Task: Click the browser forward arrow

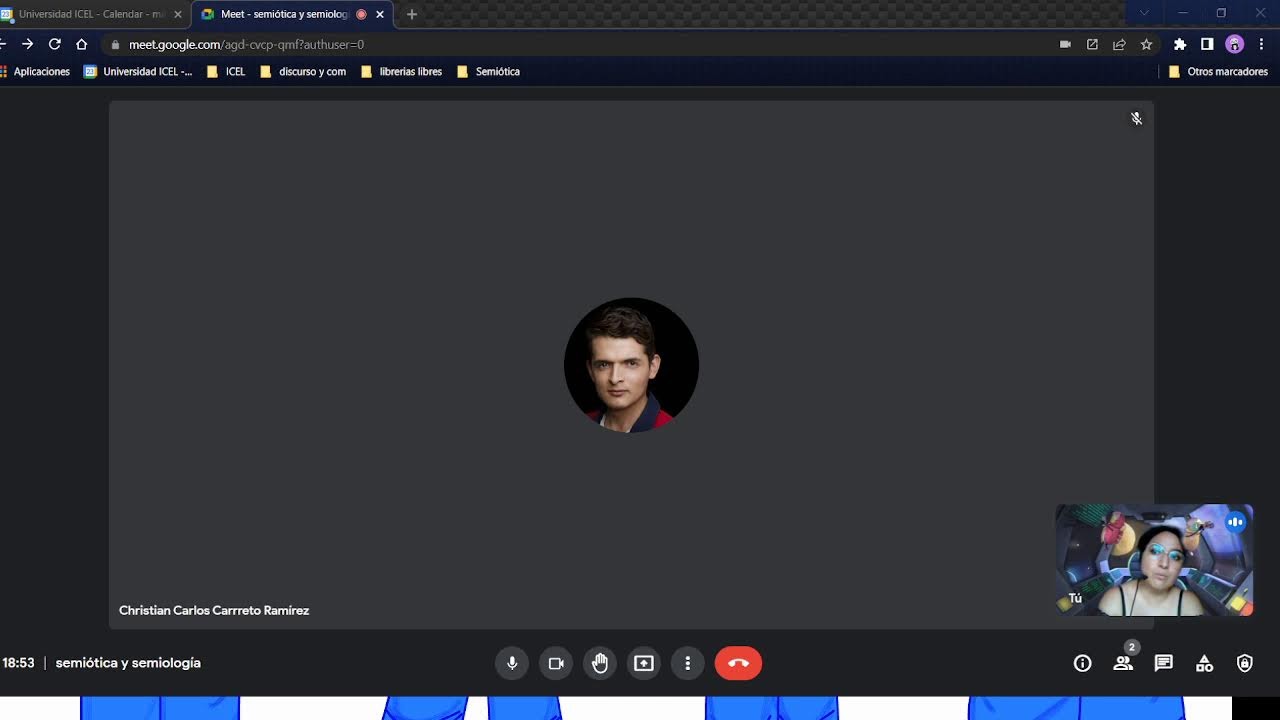Action: 27,44
